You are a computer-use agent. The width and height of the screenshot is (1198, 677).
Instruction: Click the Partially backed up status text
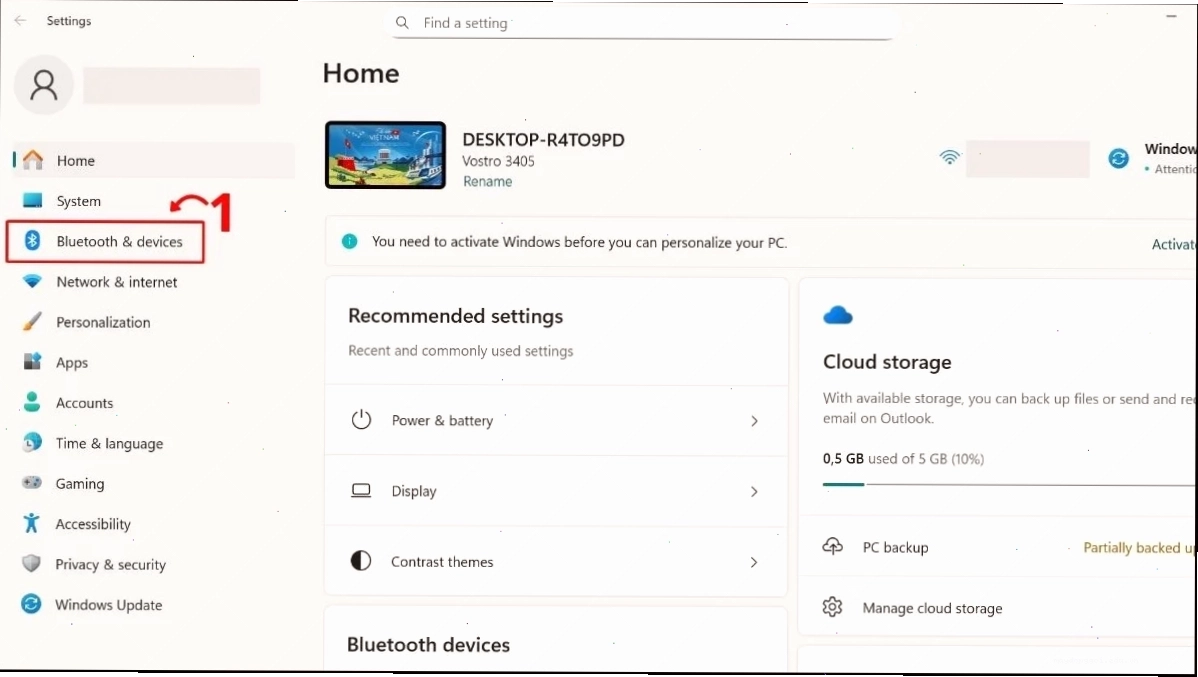(1139, 548)
